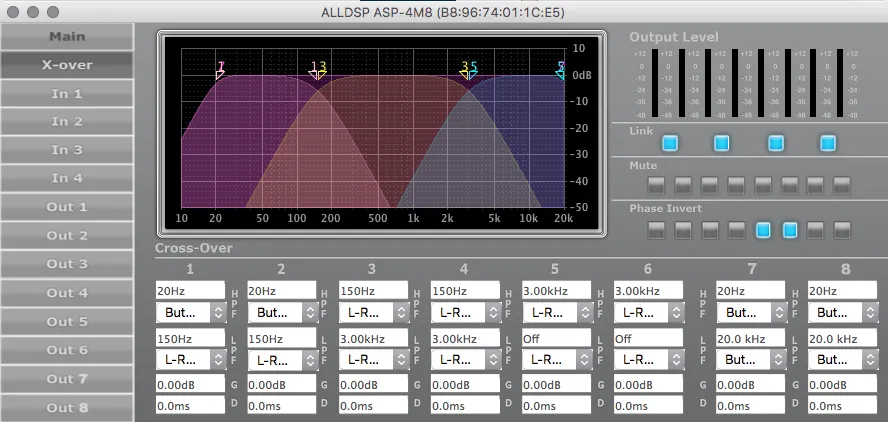This screenshot has height=422, width=888.
Task: Select the In 3 sidebar button
Action: [67, 150]
